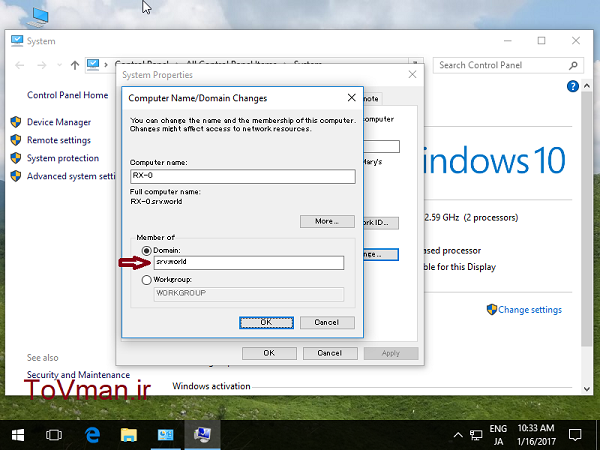Cancel the Computer Name/Domain Changes dialog
This screenshot has height=450, width=600.
327,323
